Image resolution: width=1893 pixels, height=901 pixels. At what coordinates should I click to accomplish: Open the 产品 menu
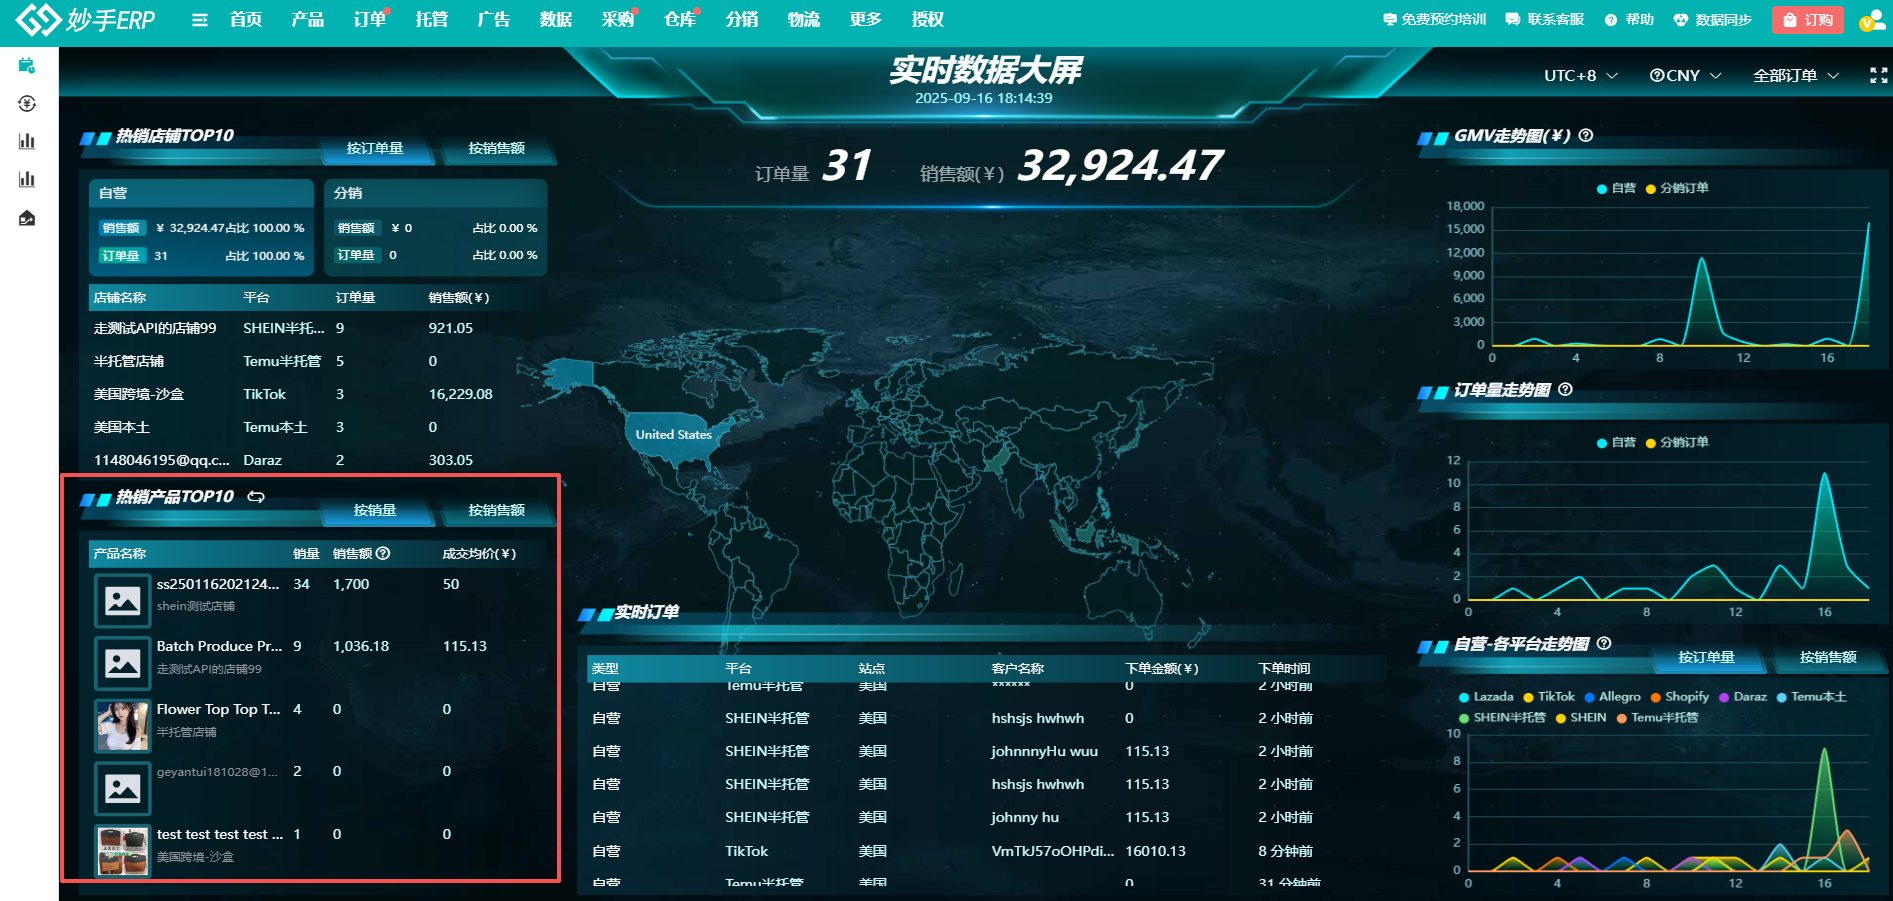[308, 20]
